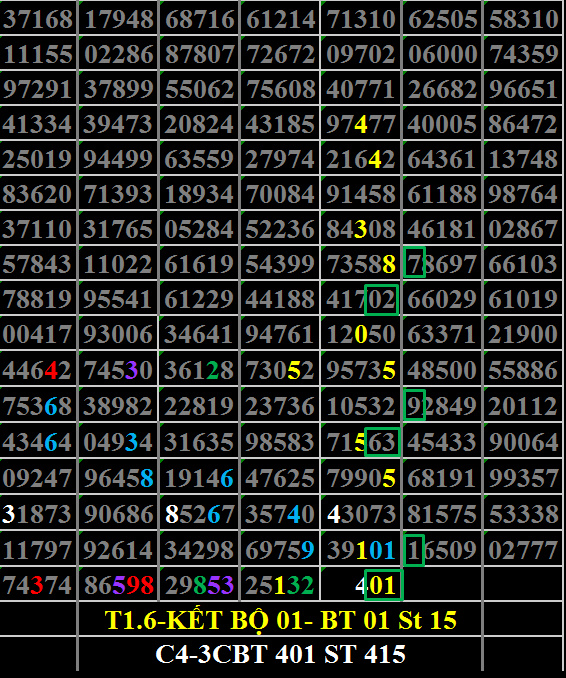Select cell 00417

pos(38,334)
